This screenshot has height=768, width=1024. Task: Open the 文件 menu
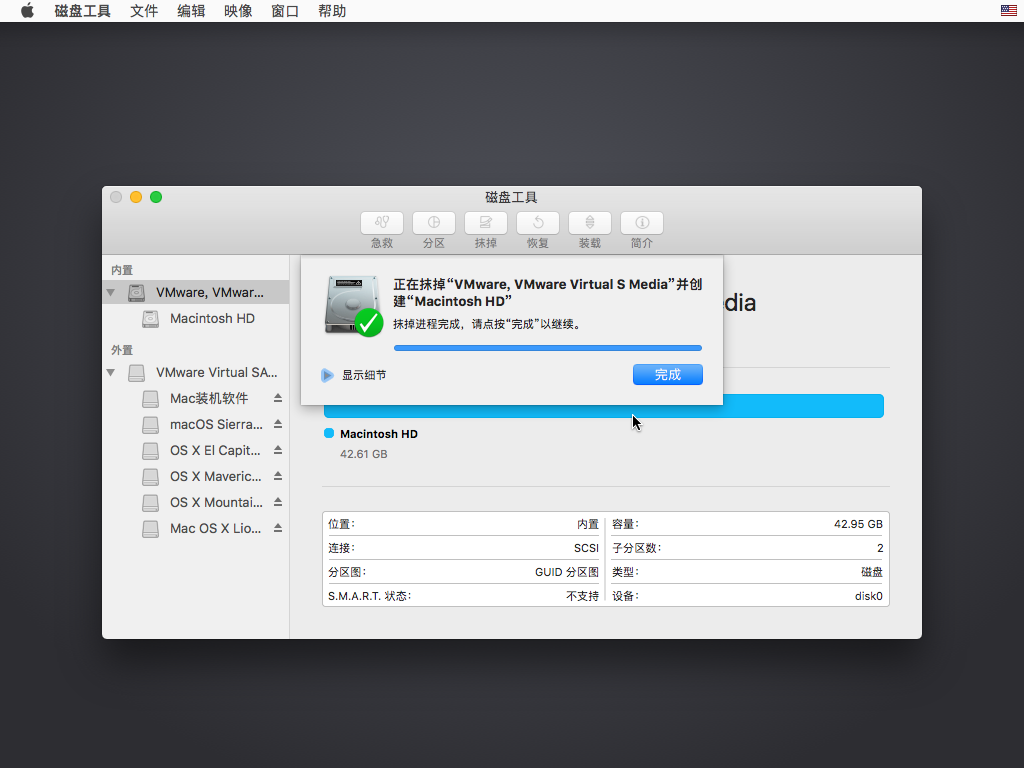(144, 11)
